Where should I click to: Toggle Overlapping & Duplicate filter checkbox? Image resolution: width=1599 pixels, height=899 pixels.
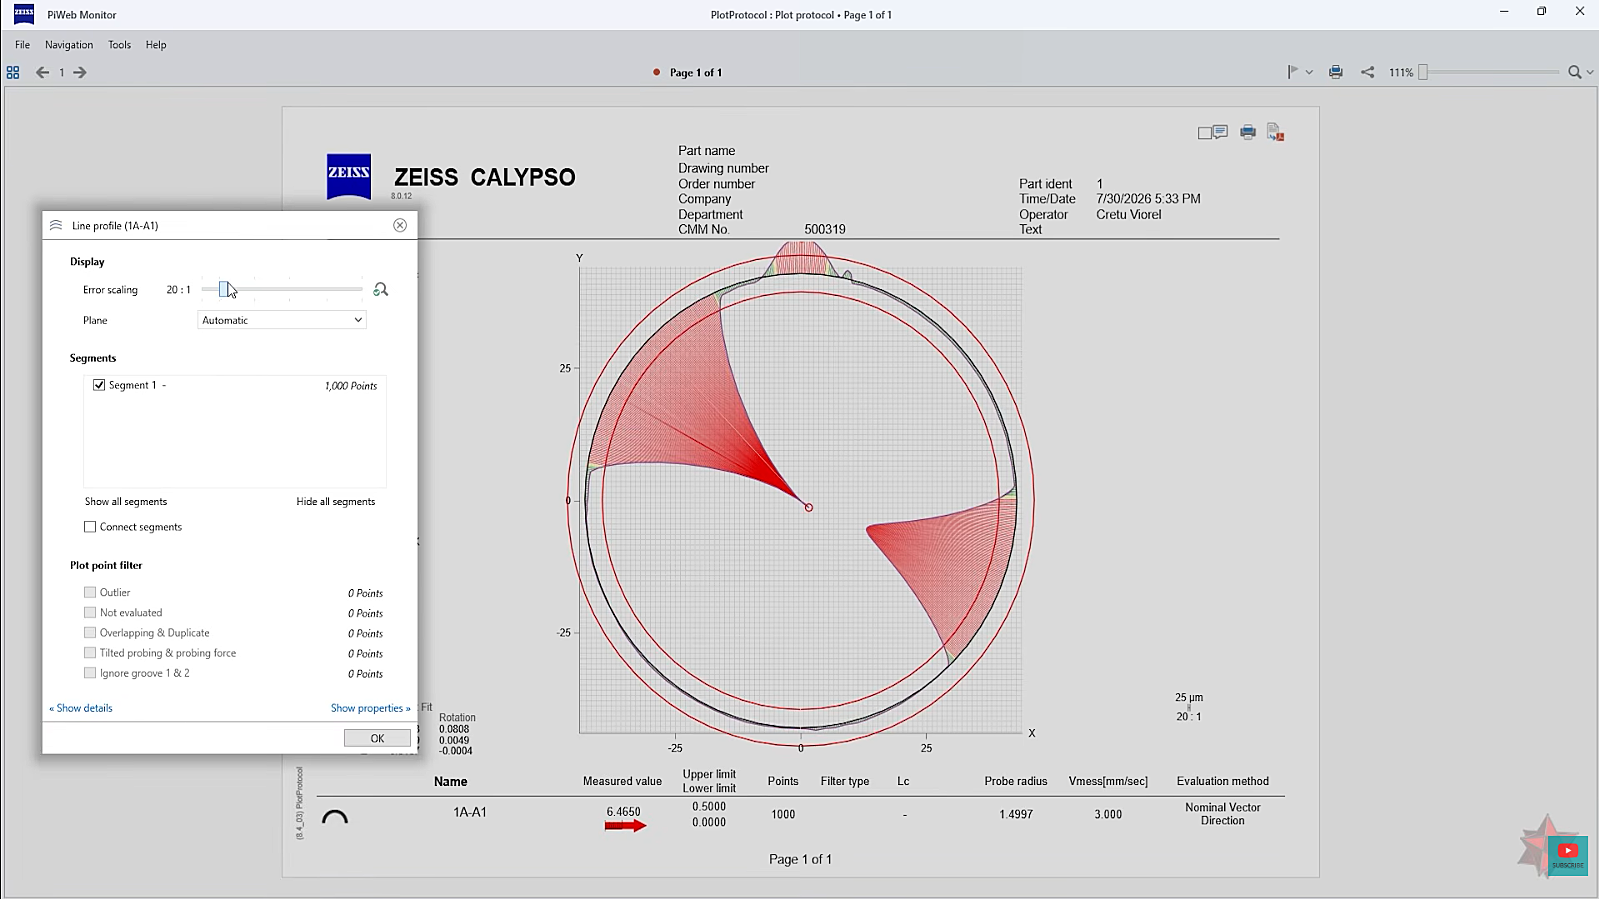pos(90,632)
